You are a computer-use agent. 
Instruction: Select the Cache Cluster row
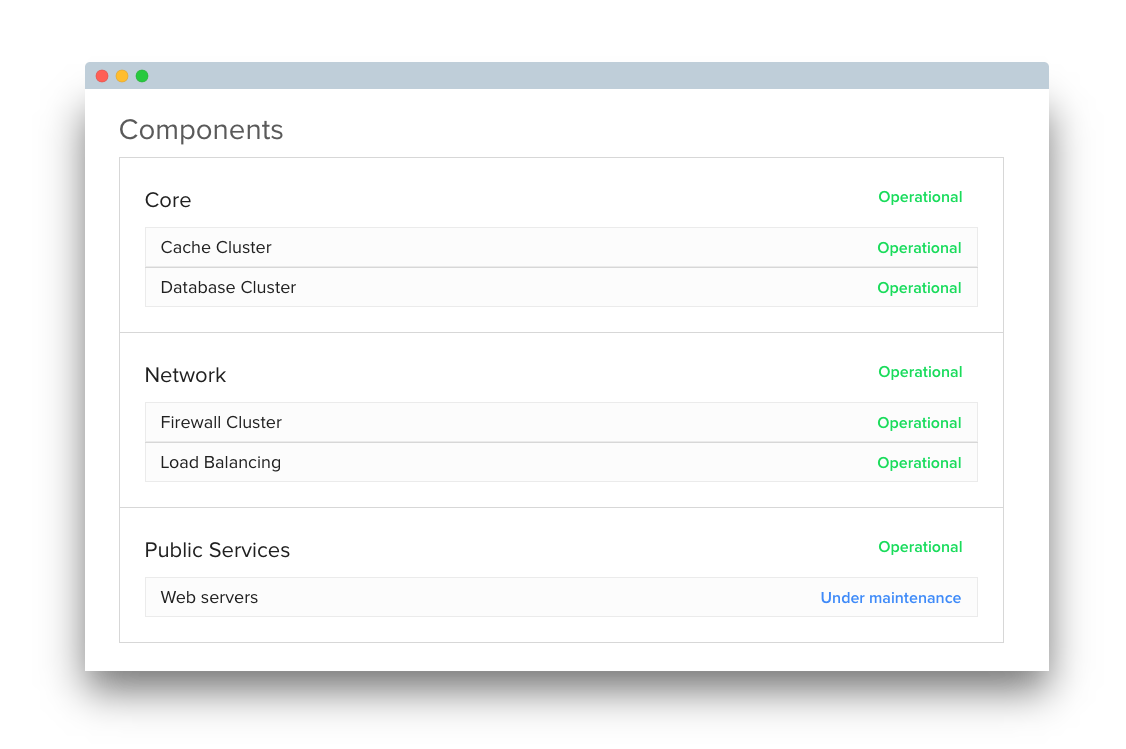point(561,248)
